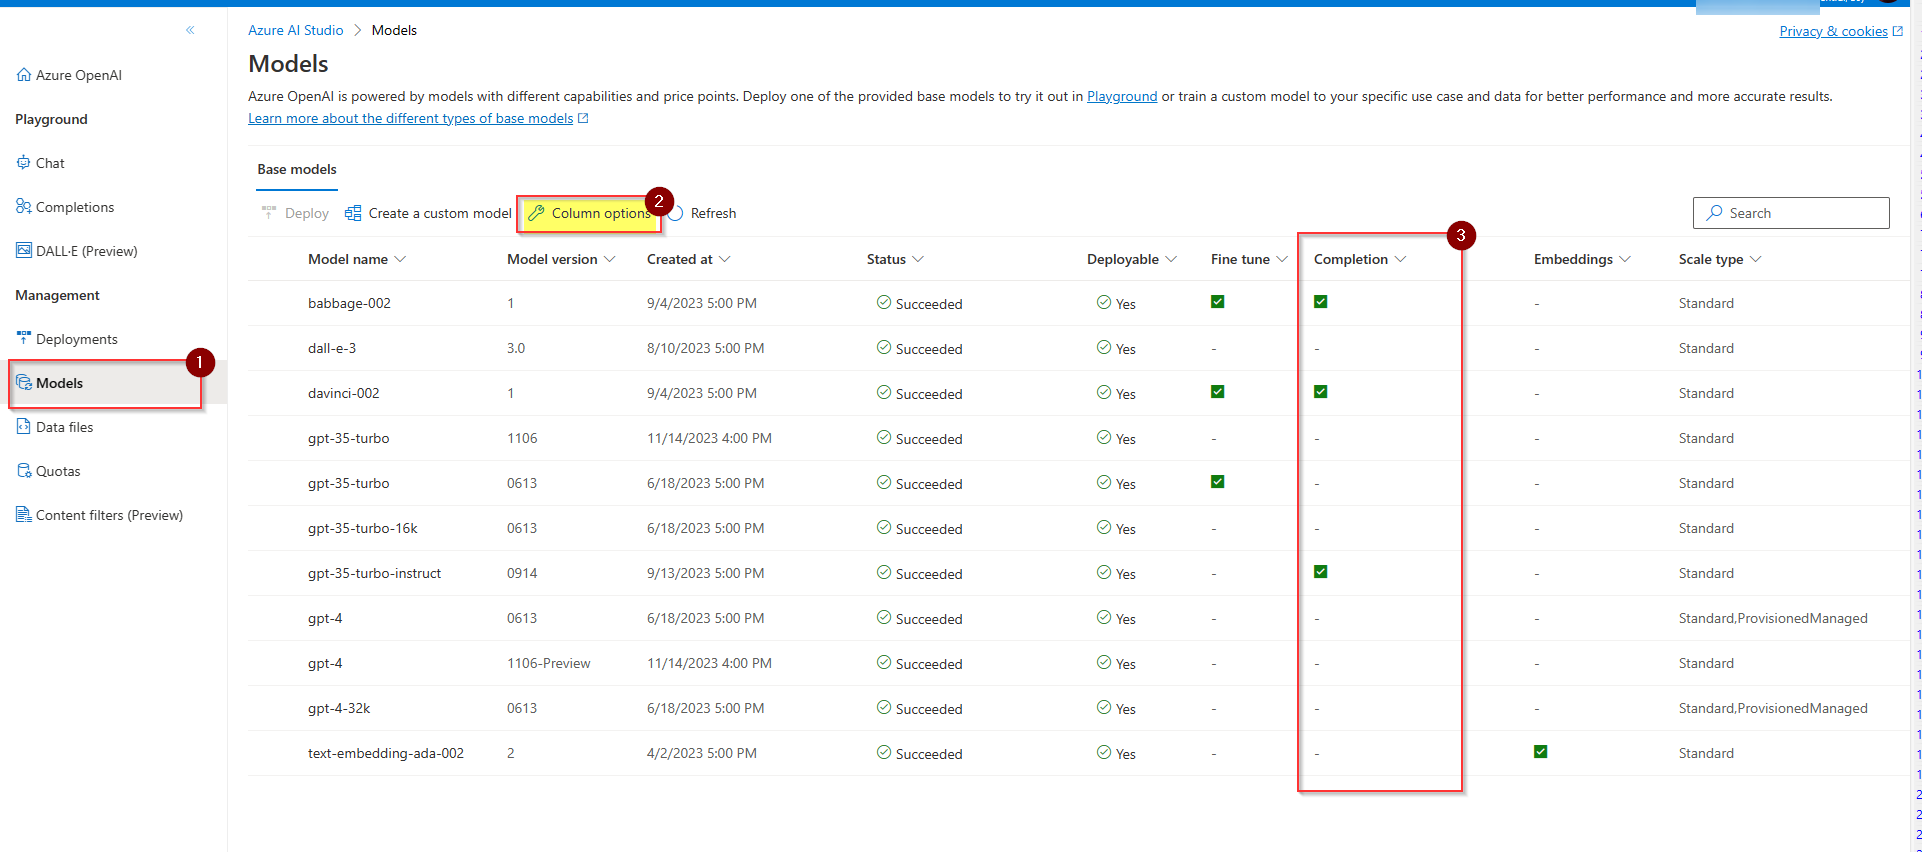The width and height of the screenshot is (1922, 852).
Task: Open Model version column dropdown
Action: point(610,259)
